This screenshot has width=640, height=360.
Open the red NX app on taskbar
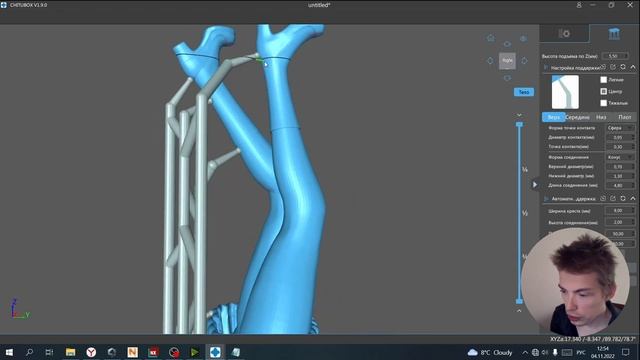tap(153, 352)
